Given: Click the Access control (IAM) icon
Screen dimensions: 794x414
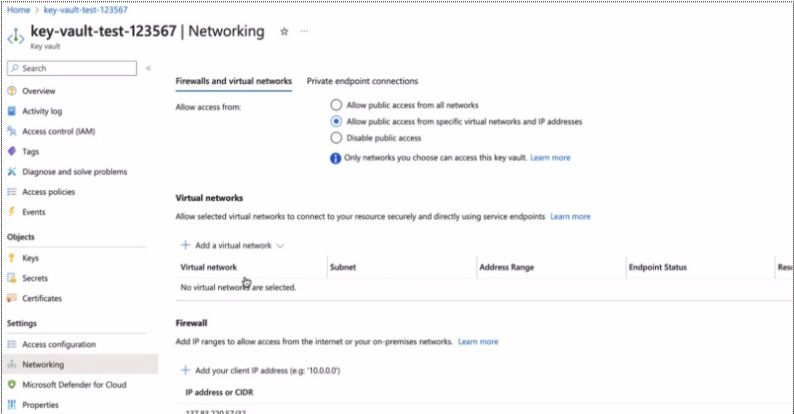Looking at the screenshot, I should tap(12, 131).
